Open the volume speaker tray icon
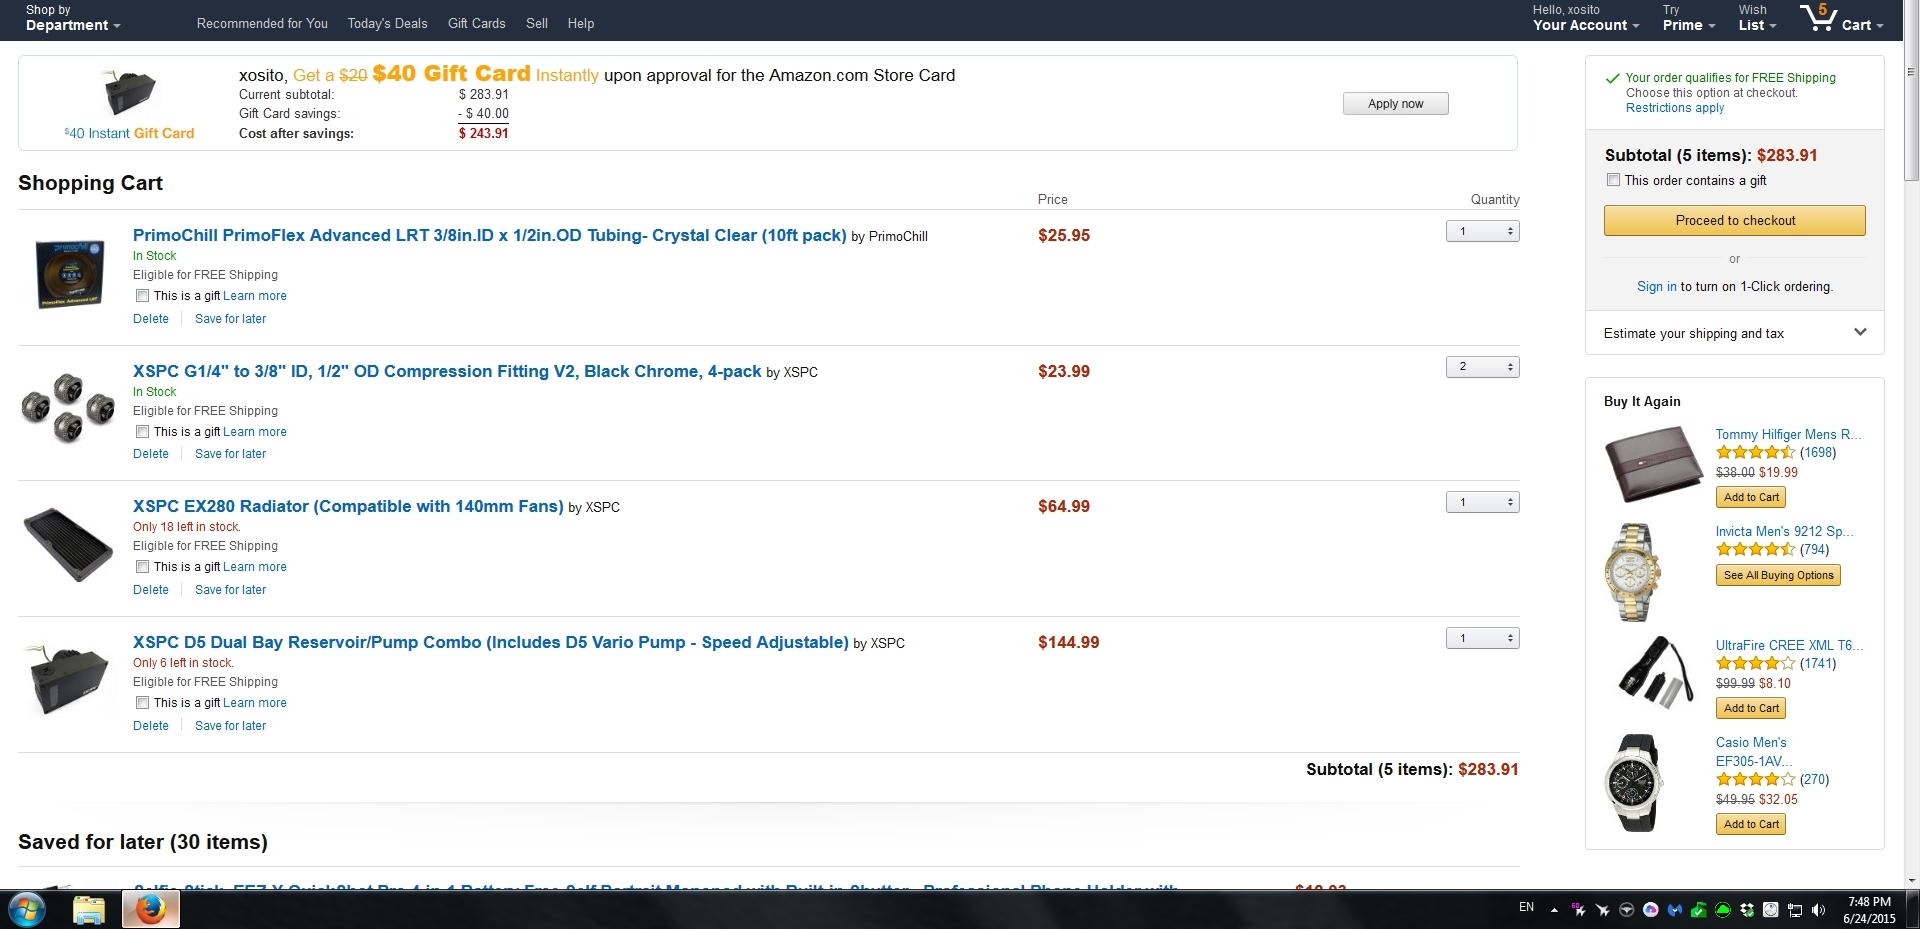 1818,910
